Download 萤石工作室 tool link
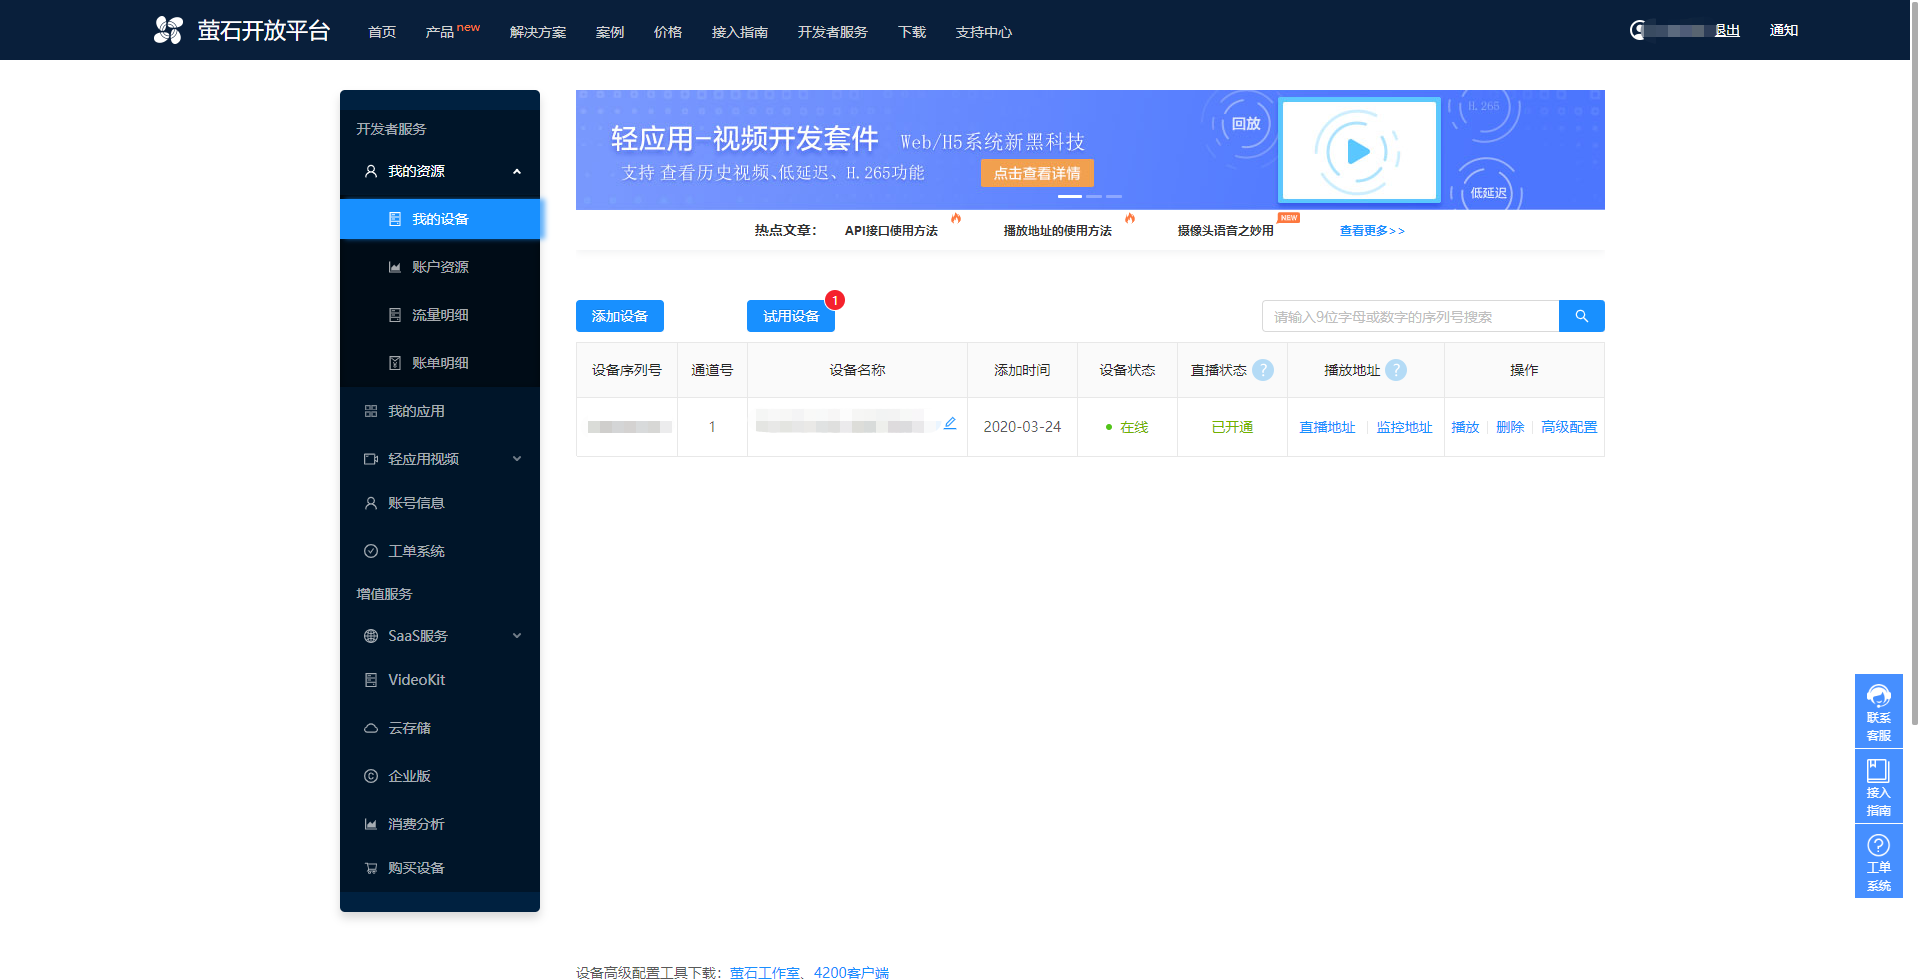 pos(764,972)
